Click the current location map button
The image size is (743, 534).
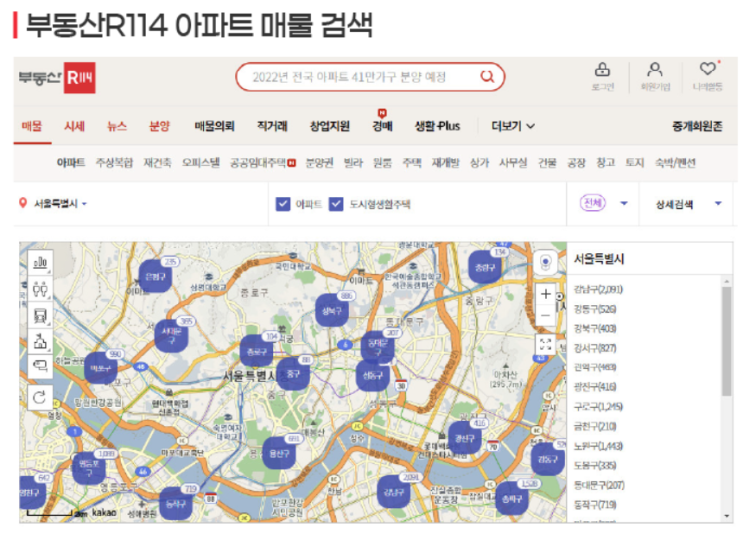click(x=545, y=262)
